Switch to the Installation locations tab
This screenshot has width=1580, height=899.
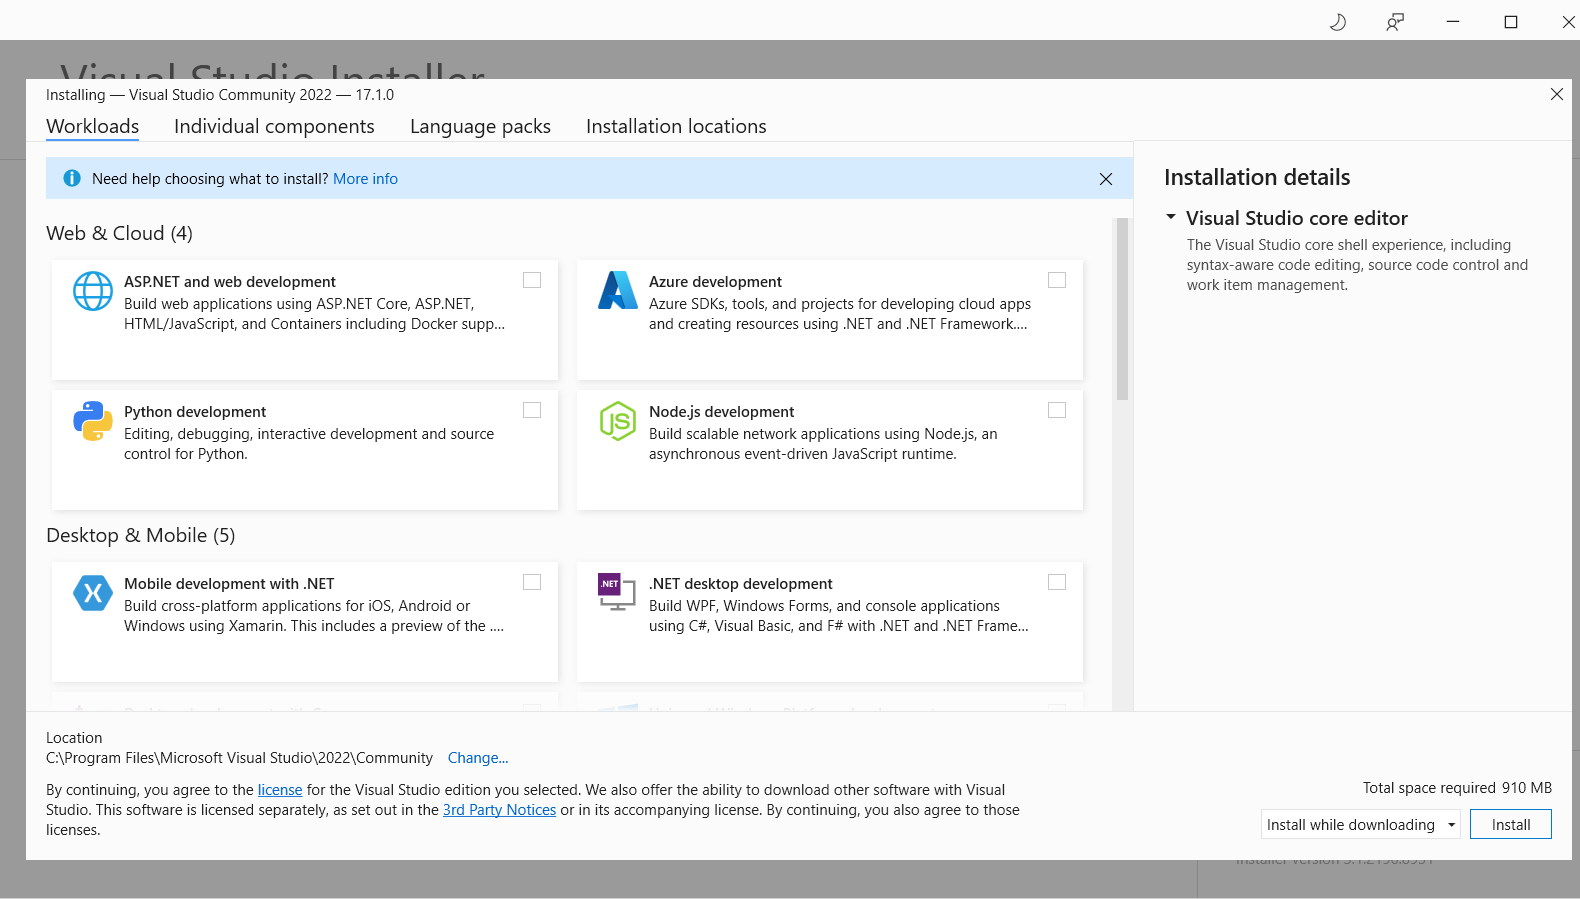tap(676, 127)
